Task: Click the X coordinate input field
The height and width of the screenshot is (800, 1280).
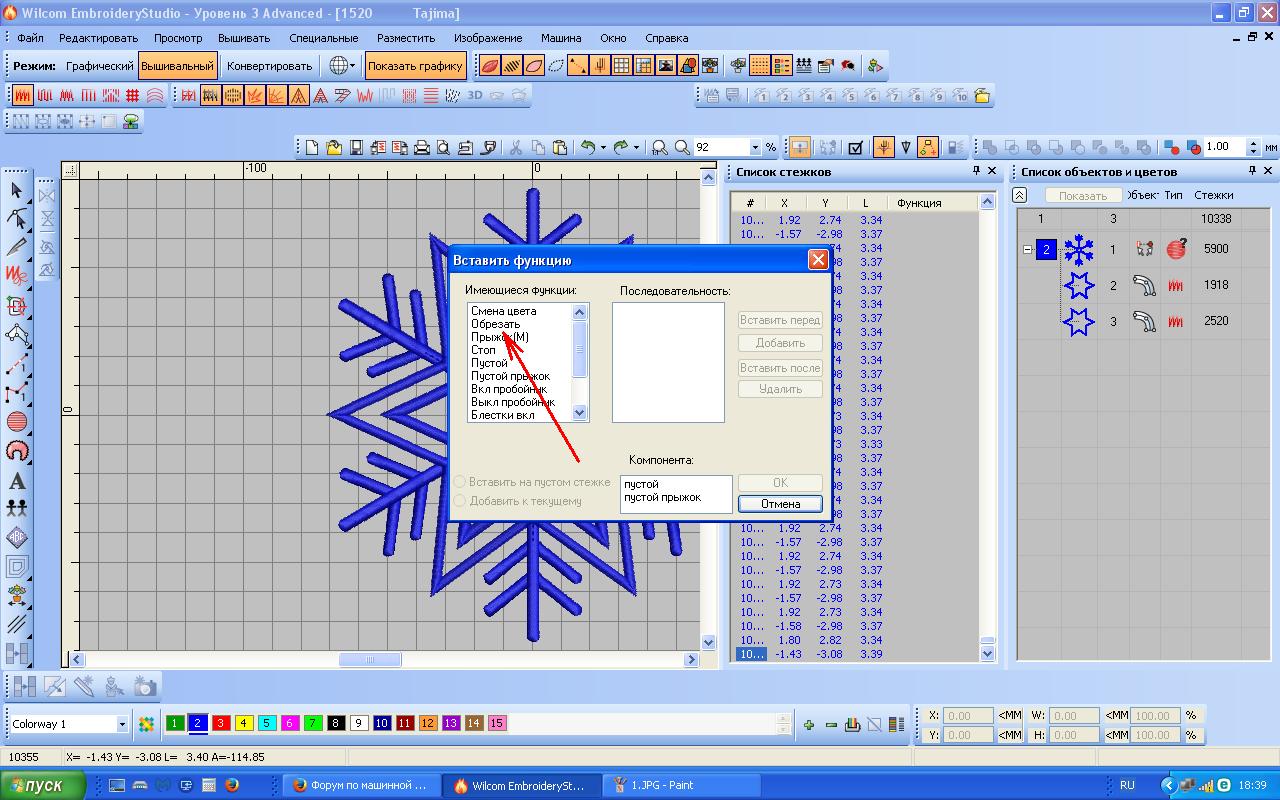Action: pos(969,716)
